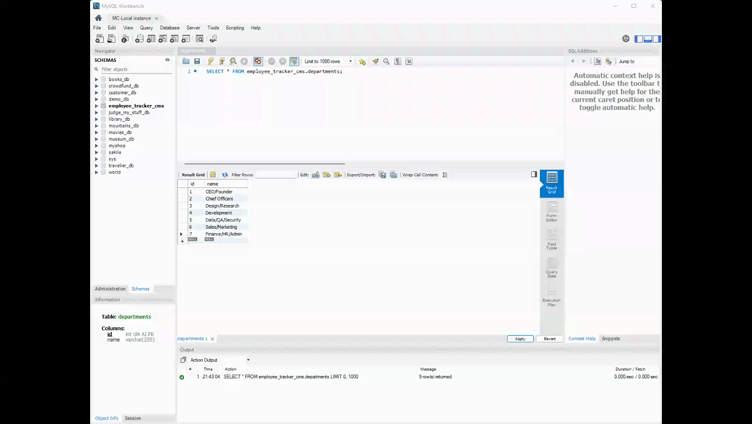Screen dimensions: 752x424
Task: Open the Database menu
Action: tap(170, 28)
